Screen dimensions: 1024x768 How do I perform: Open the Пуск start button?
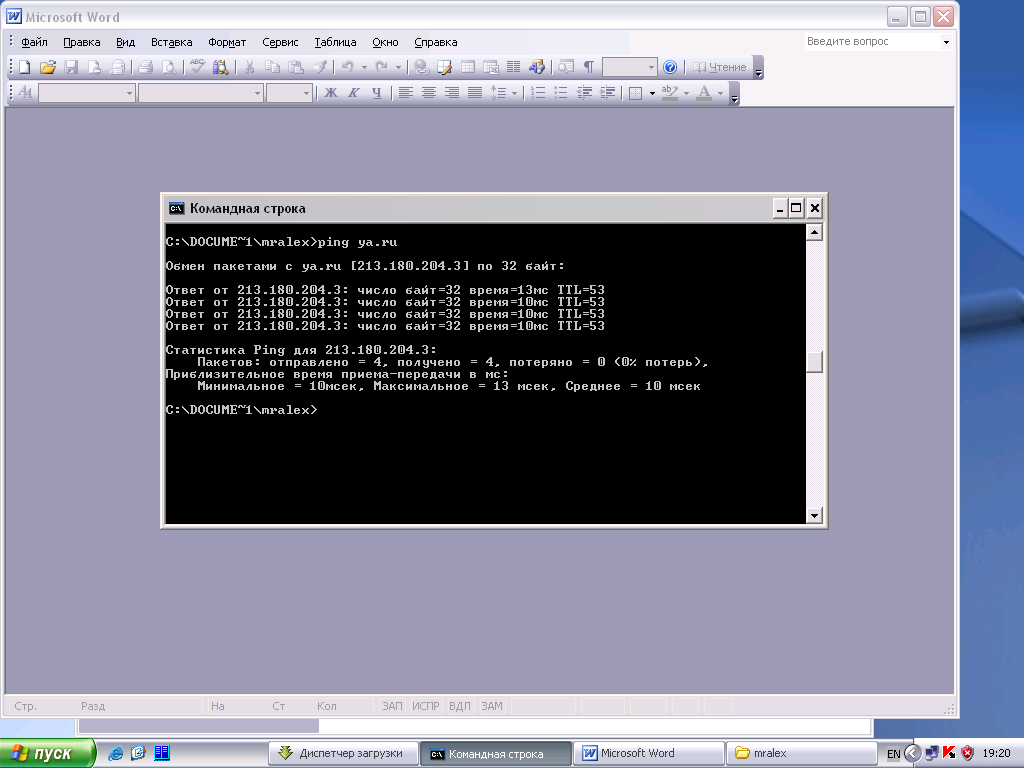point(48,753)
